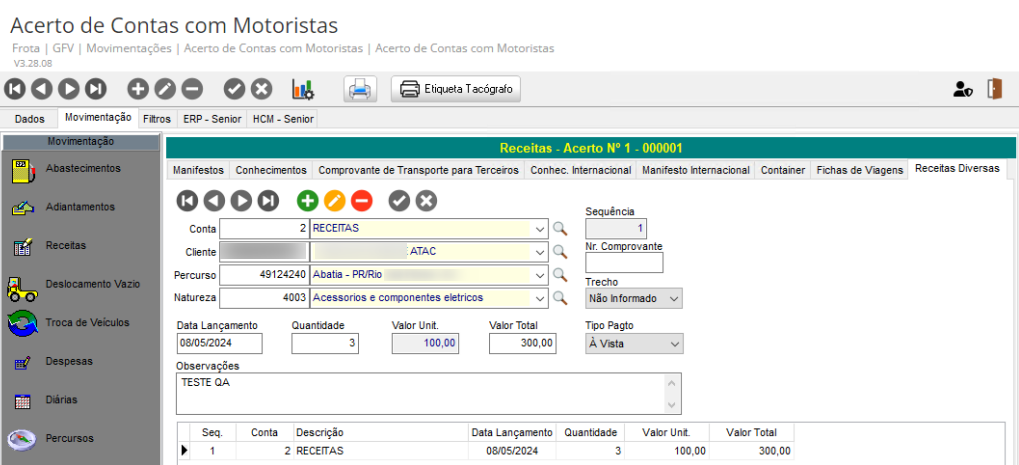Image resolution: width=1019 pixels, height=465 pixels.
Task: Add new receita with green plus
Action: pyautogui.click(x=308, y=201)
